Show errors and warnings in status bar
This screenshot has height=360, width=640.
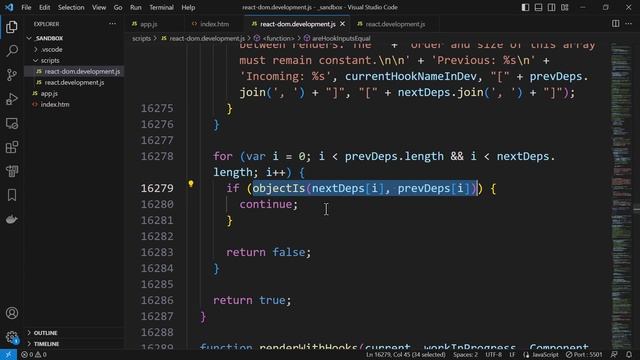point(34,355)
